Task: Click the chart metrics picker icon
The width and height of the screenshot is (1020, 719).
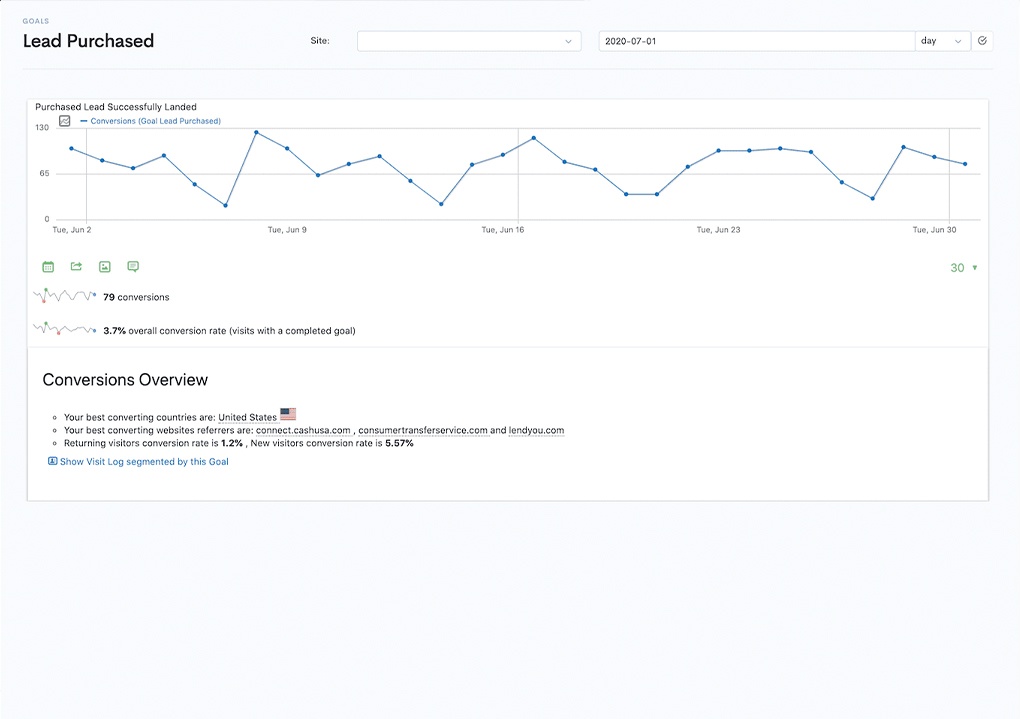Action: 65,121
